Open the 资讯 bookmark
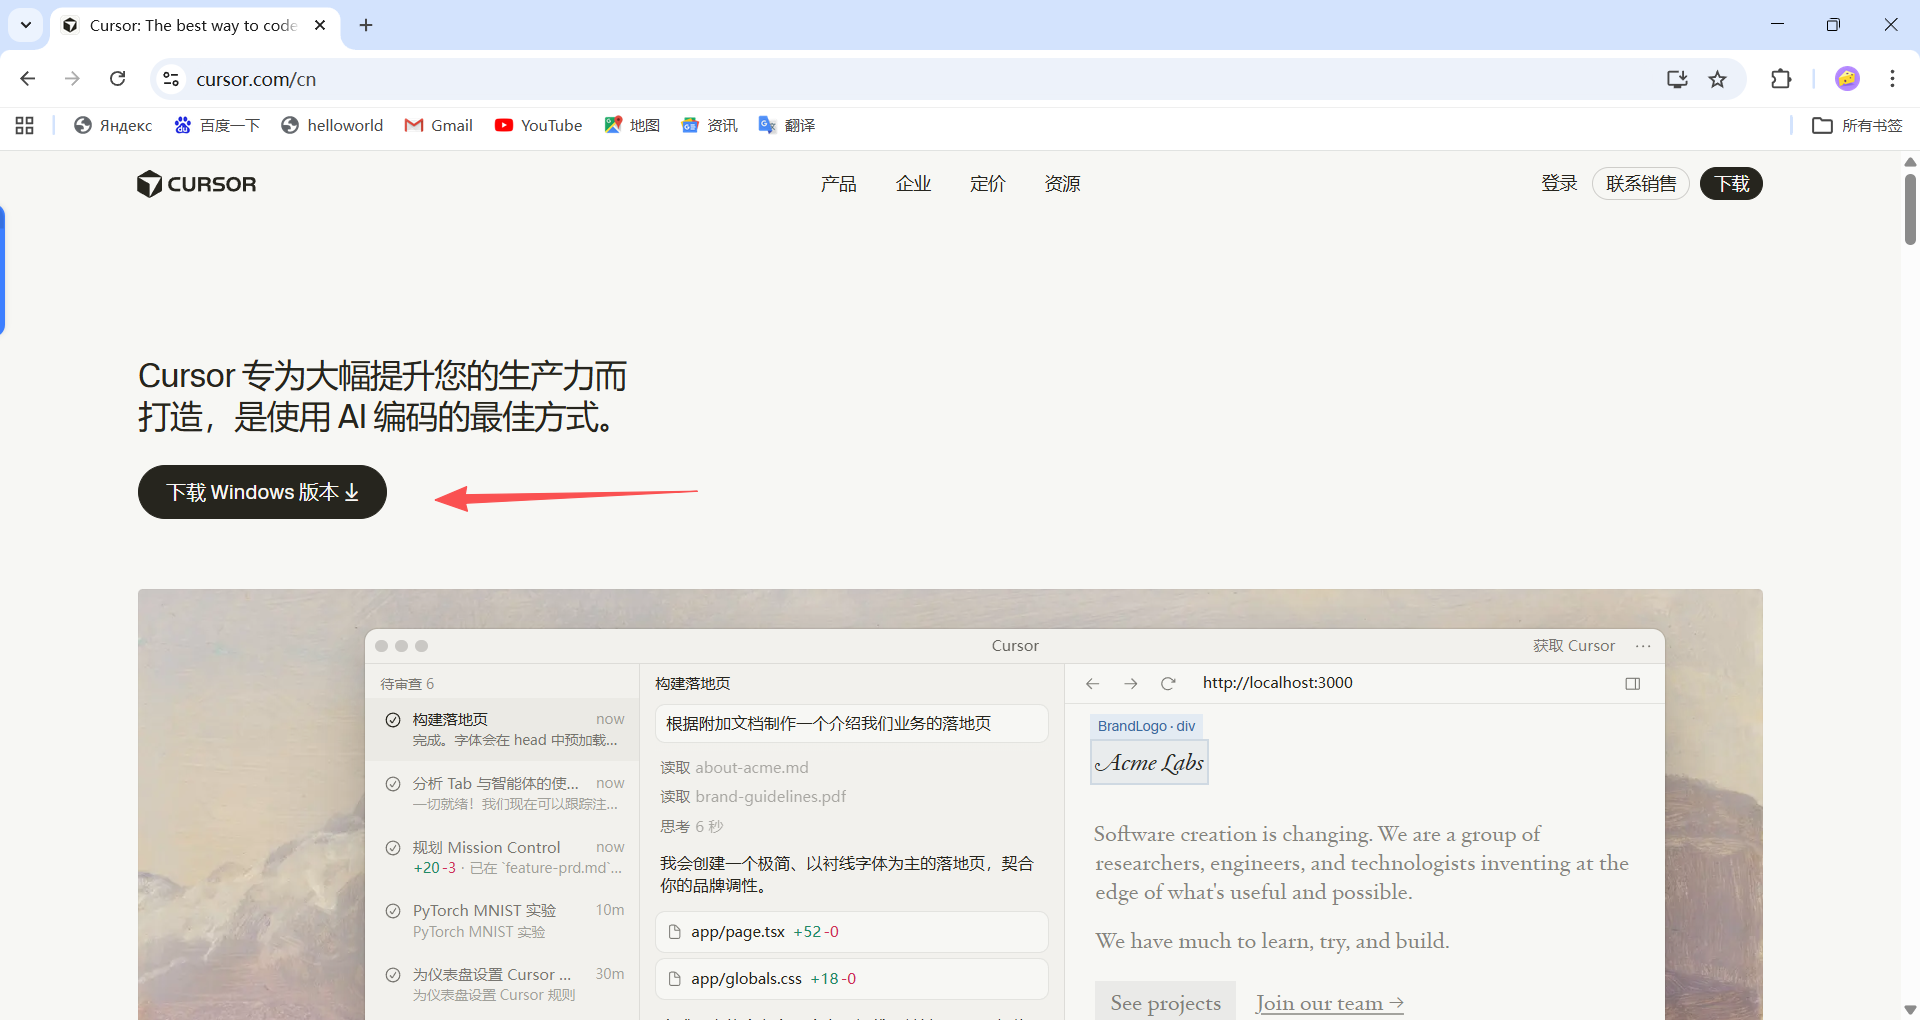The image size is (1920, 1020). (x=709, y=125)
